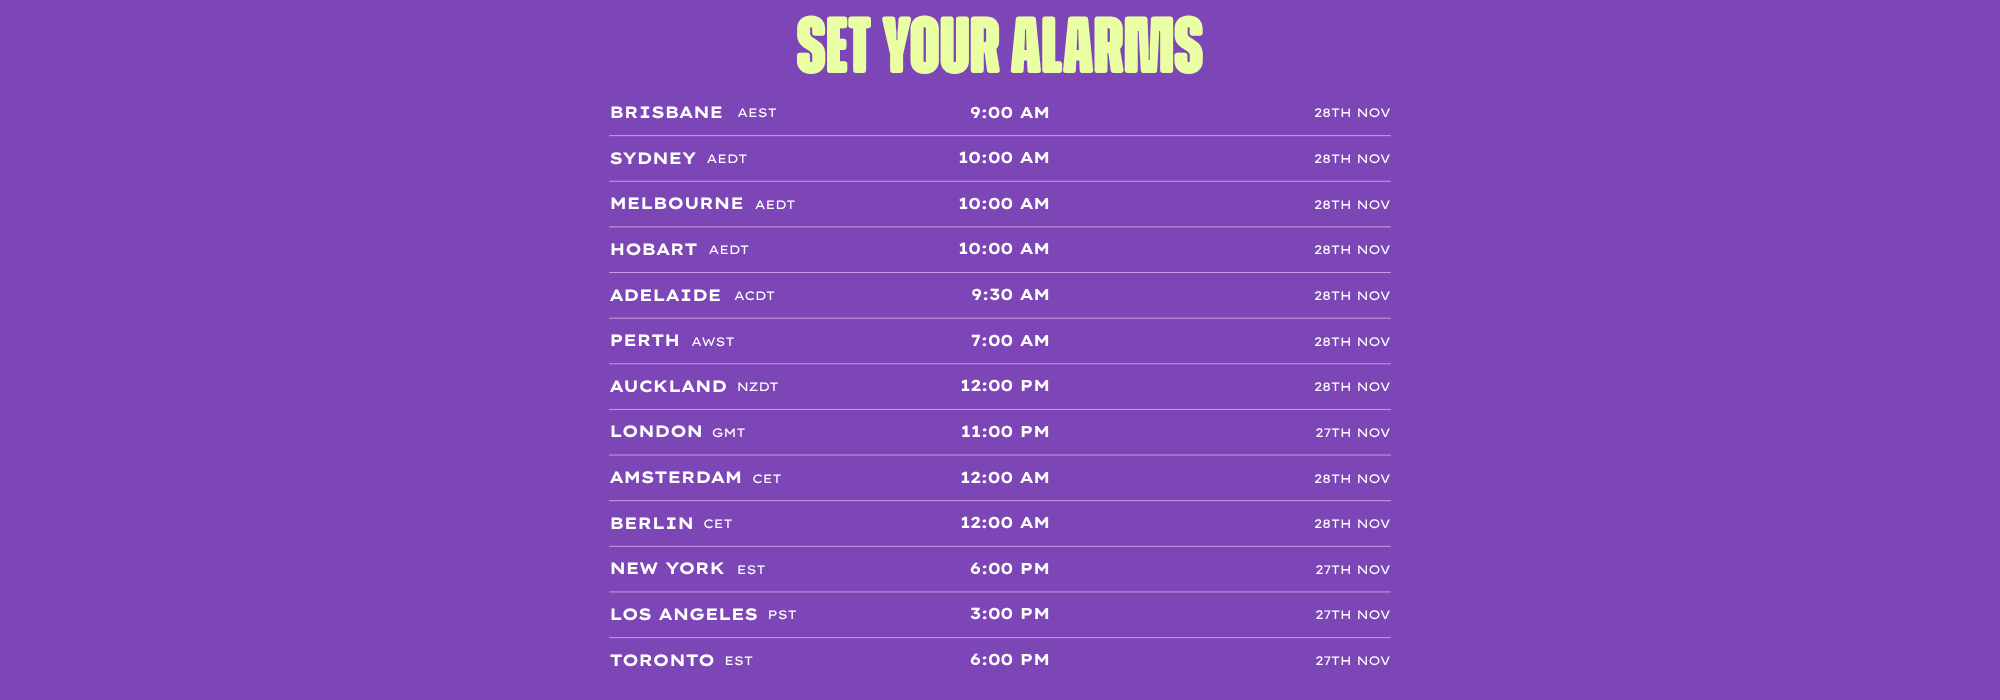Click Sydney's 10:00 AM time
The image size is (2000, 700).
coord(1003,158)
